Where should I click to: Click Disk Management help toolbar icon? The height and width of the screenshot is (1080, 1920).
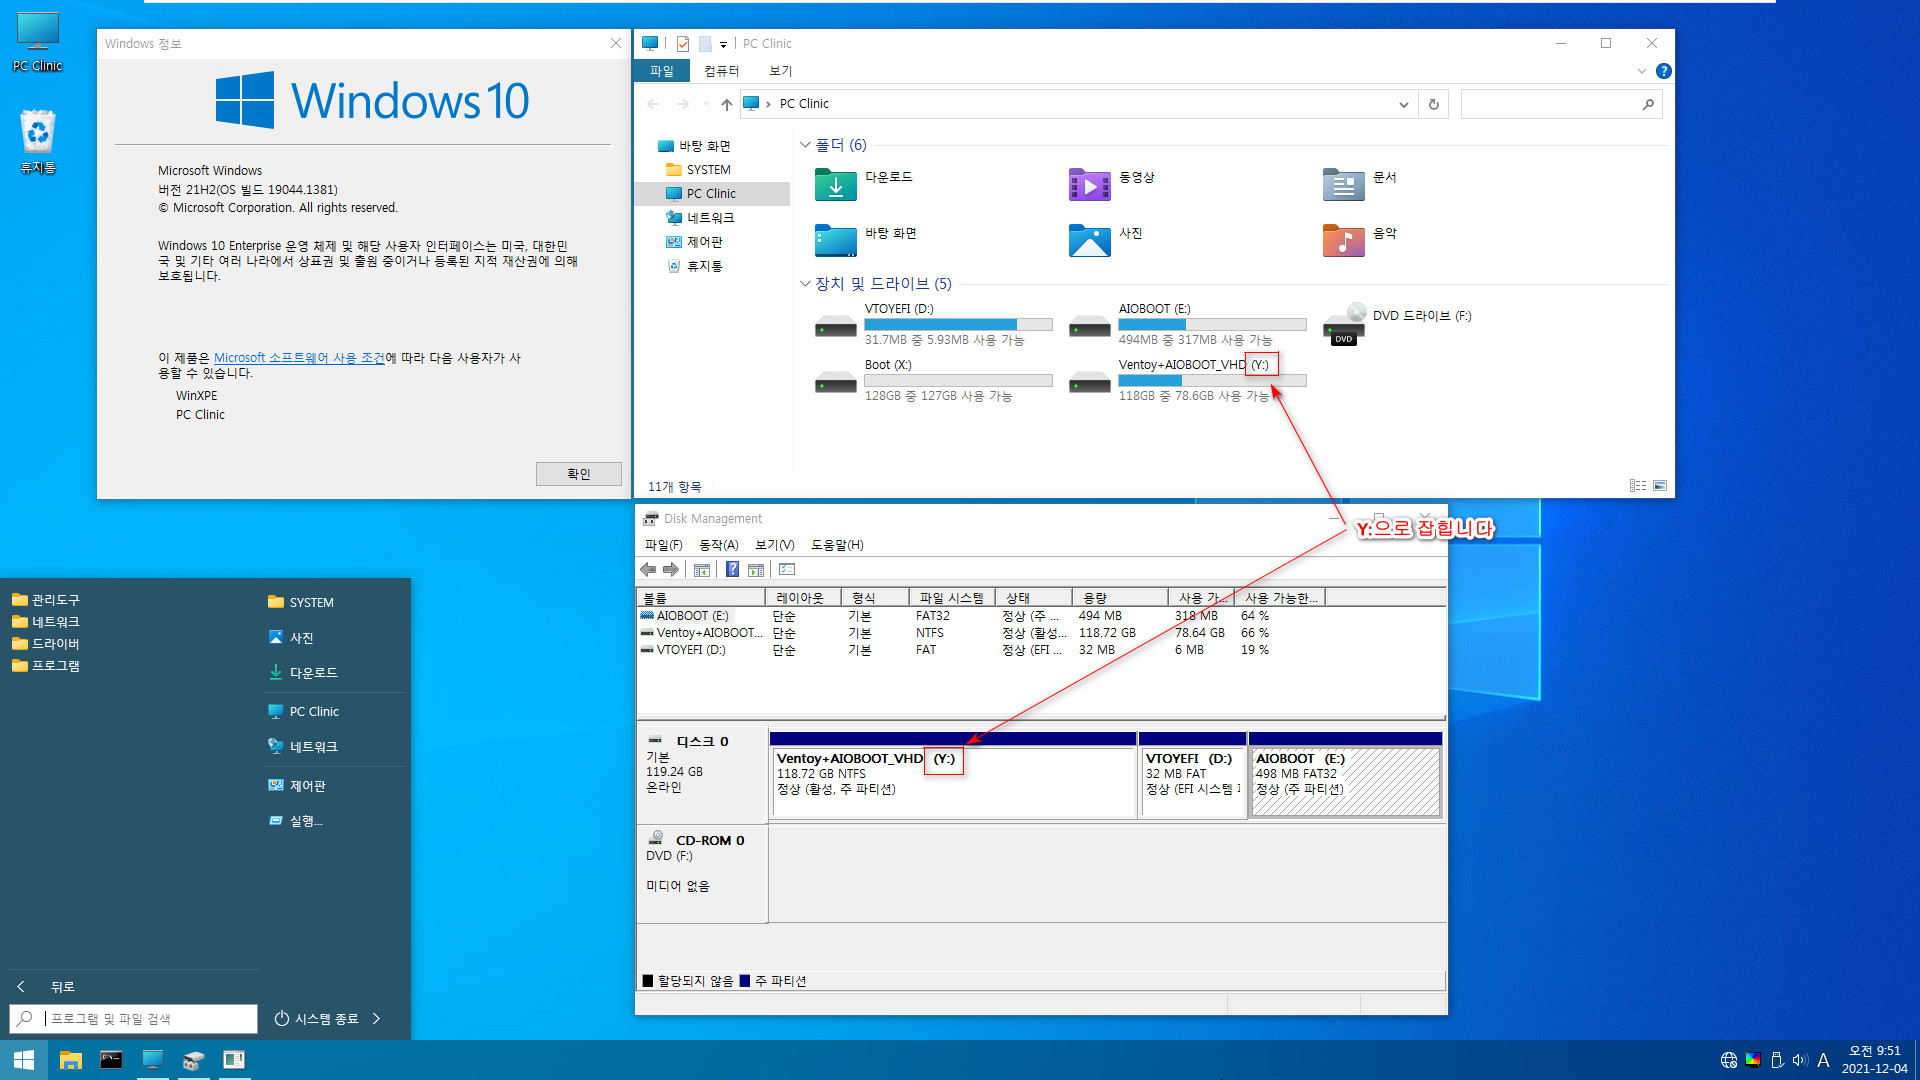pos(732,569)
